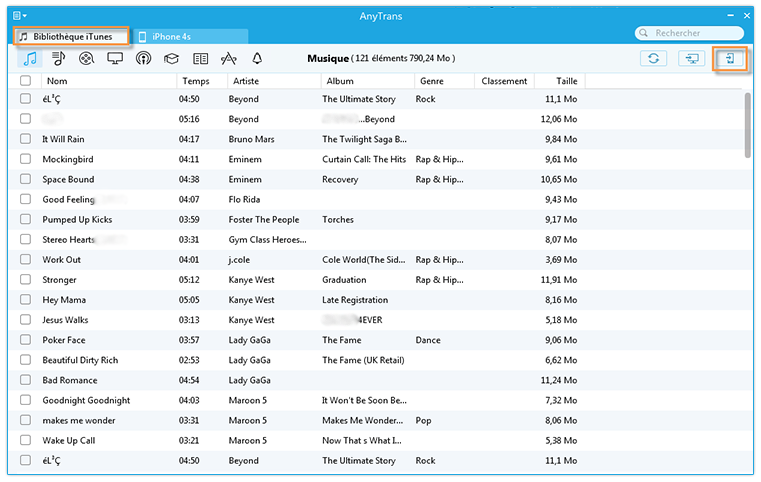Check the makes me wonder row checkbox

(26, 420)
